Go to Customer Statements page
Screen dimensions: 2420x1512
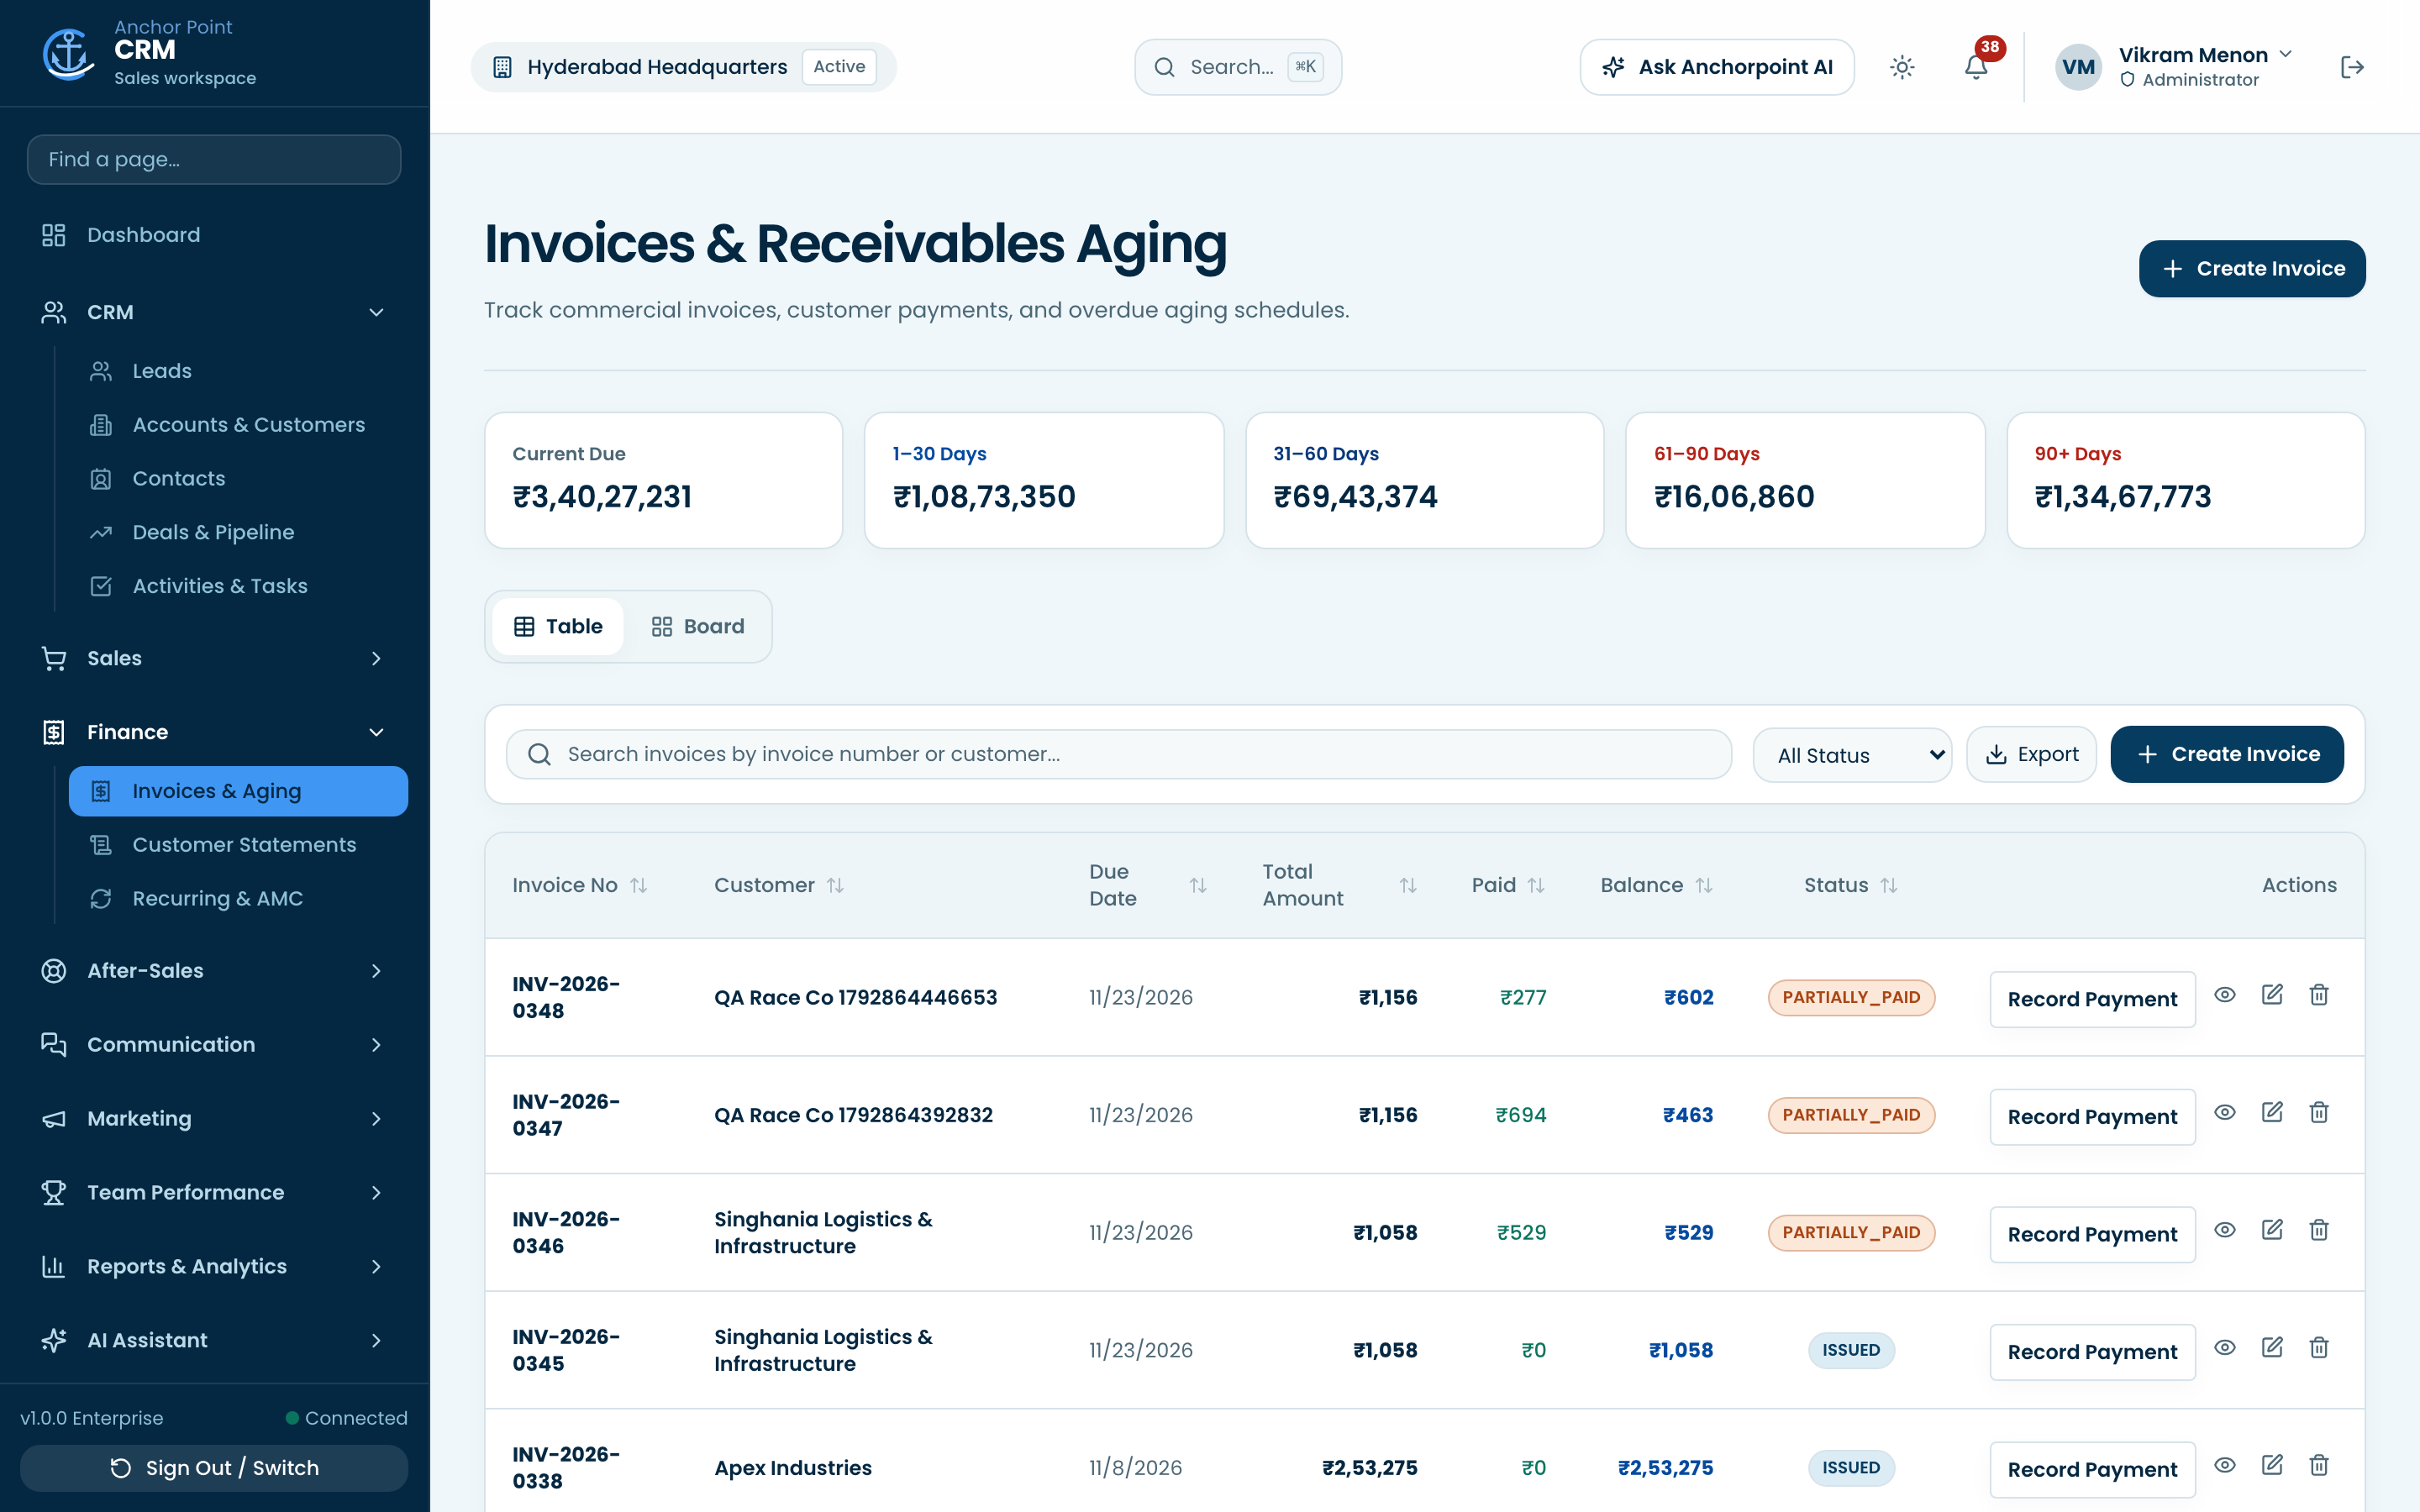238,845
